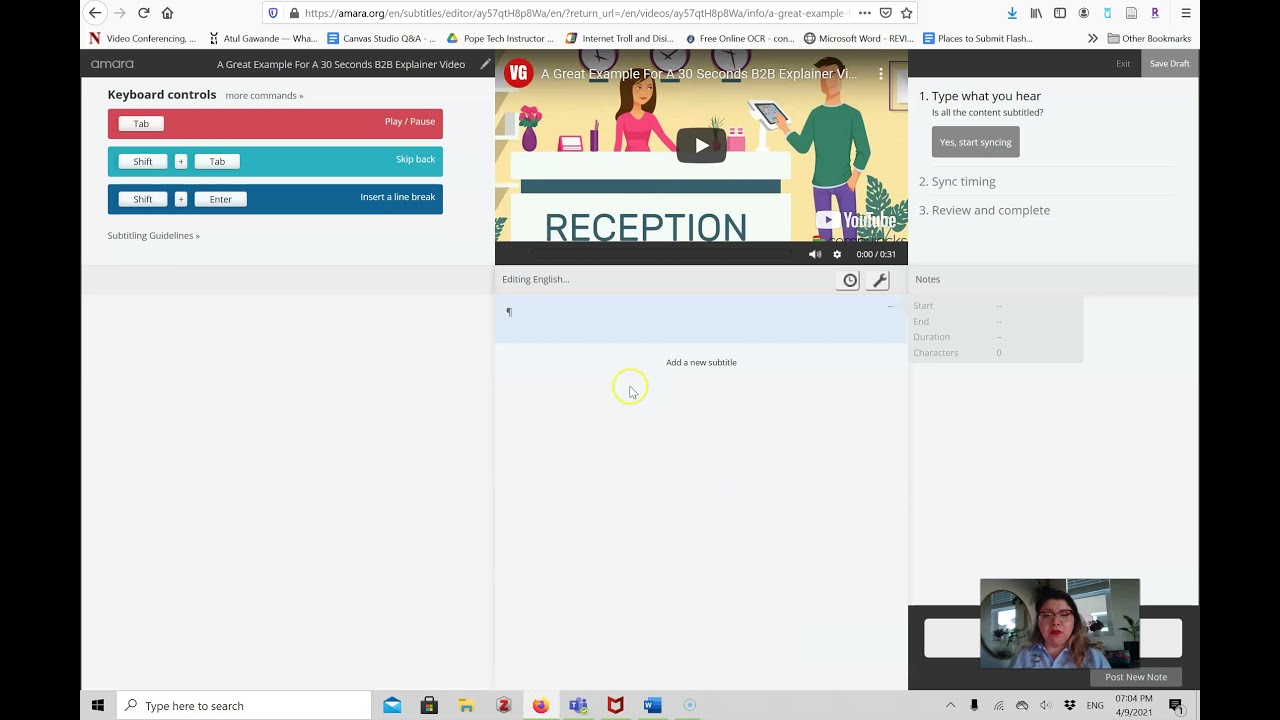Open File Explorer from the taskbar
The height and width of the screenshot is (720, 1280).
[x=466, y=705]
